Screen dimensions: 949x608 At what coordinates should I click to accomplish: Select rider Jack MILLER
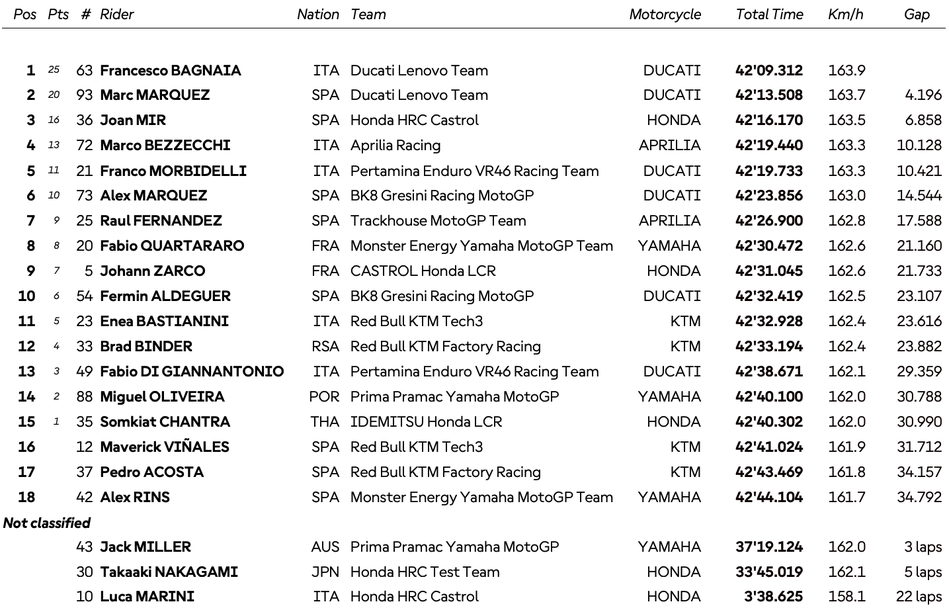[x=145, y=547]
